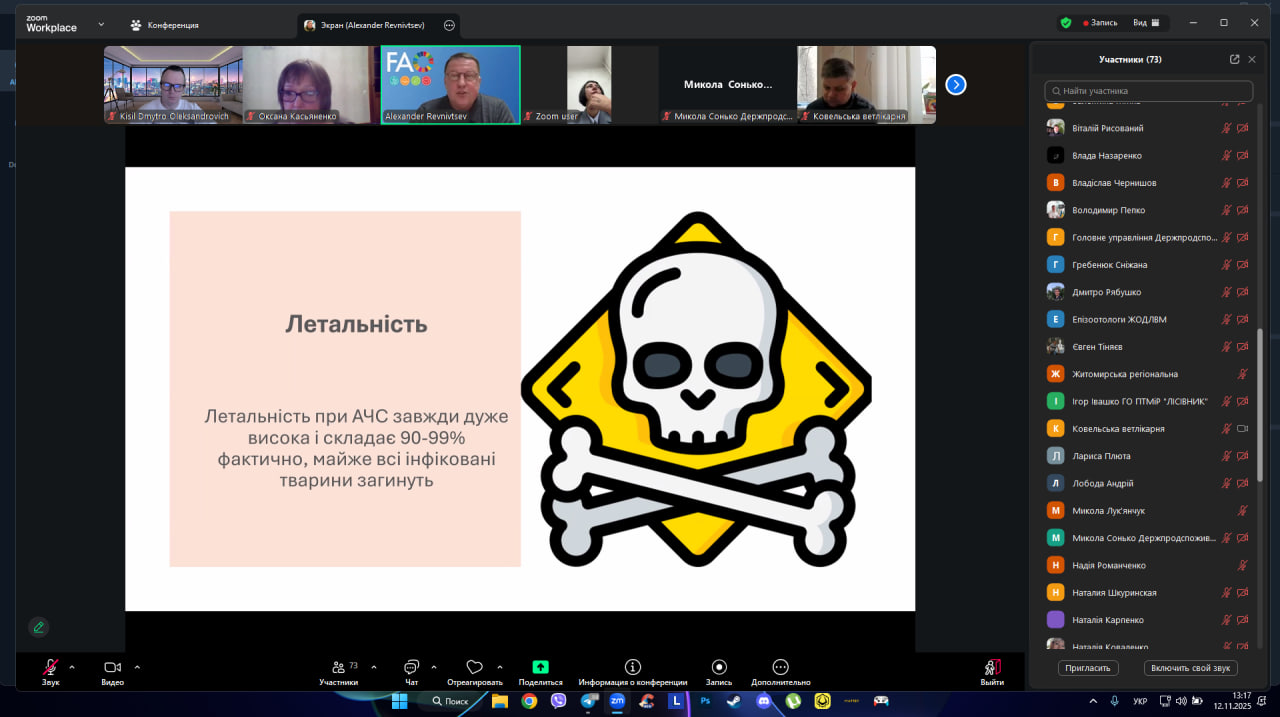This screenshot has height=717, width=1280.
Task: Click the Record (Запись) toolbar icon
Action: coord(719,668)
